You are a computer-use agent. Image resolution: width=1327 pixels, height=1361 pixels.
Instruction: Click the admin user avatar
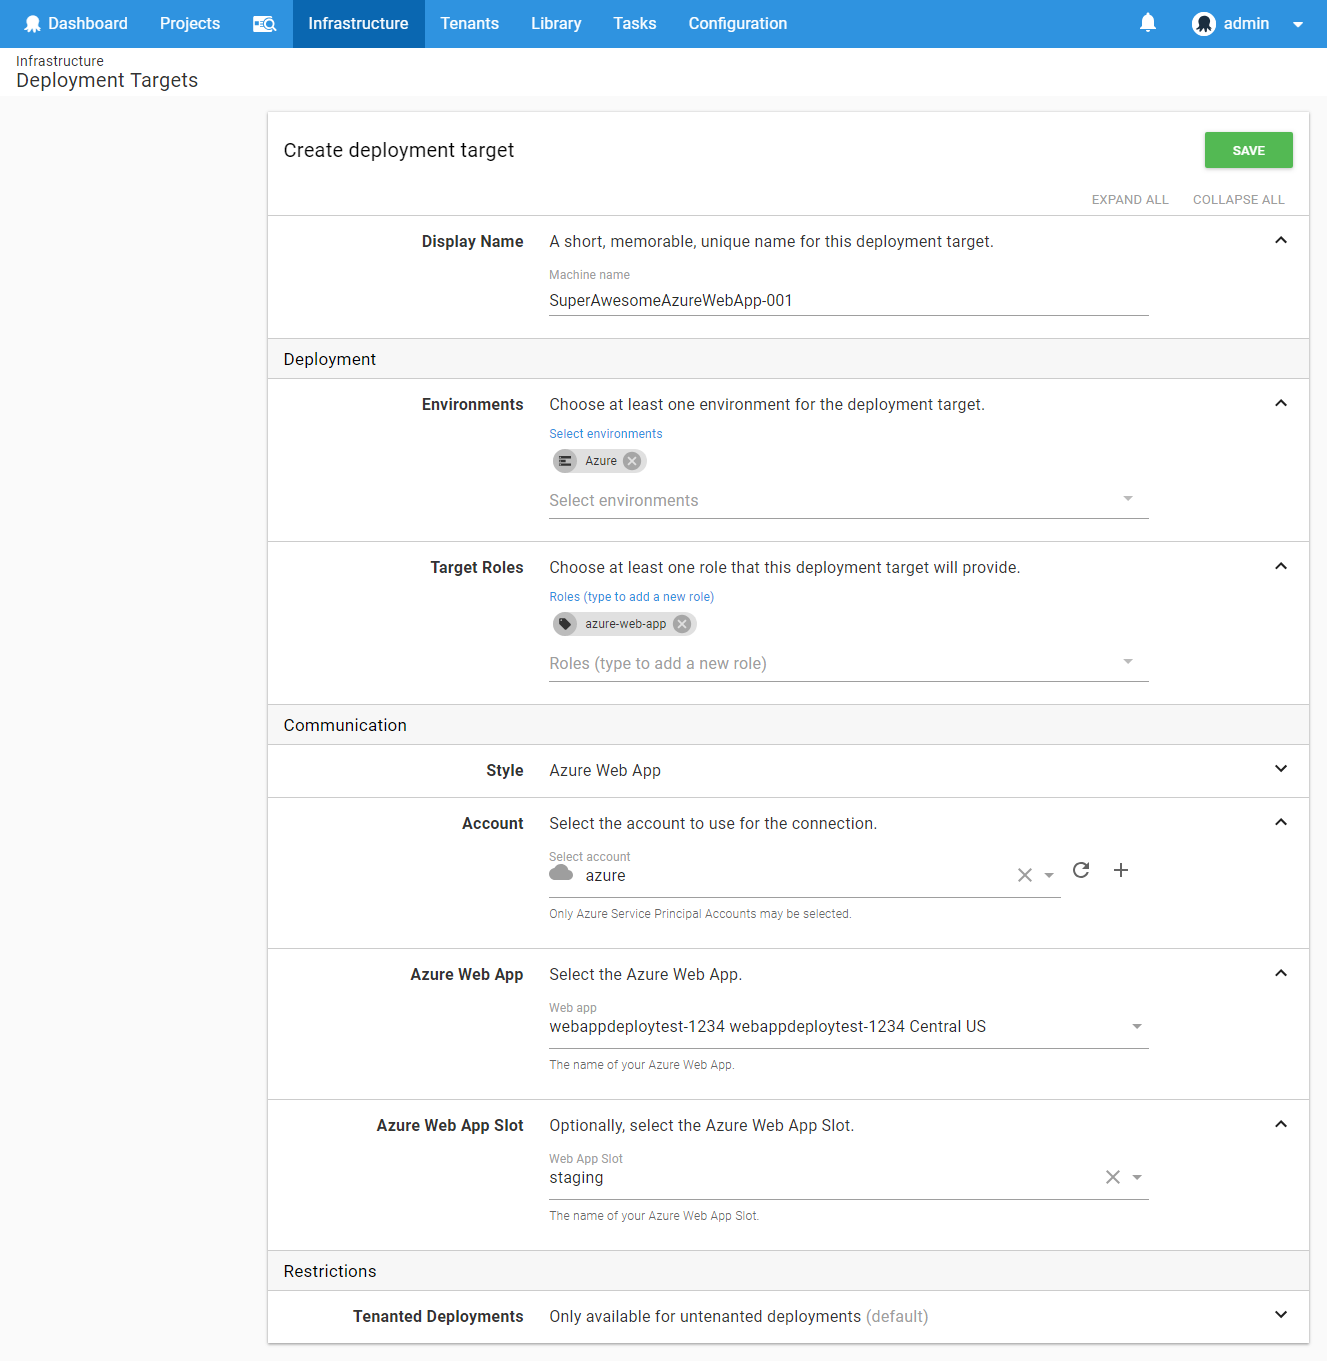tap(1204, 24)
